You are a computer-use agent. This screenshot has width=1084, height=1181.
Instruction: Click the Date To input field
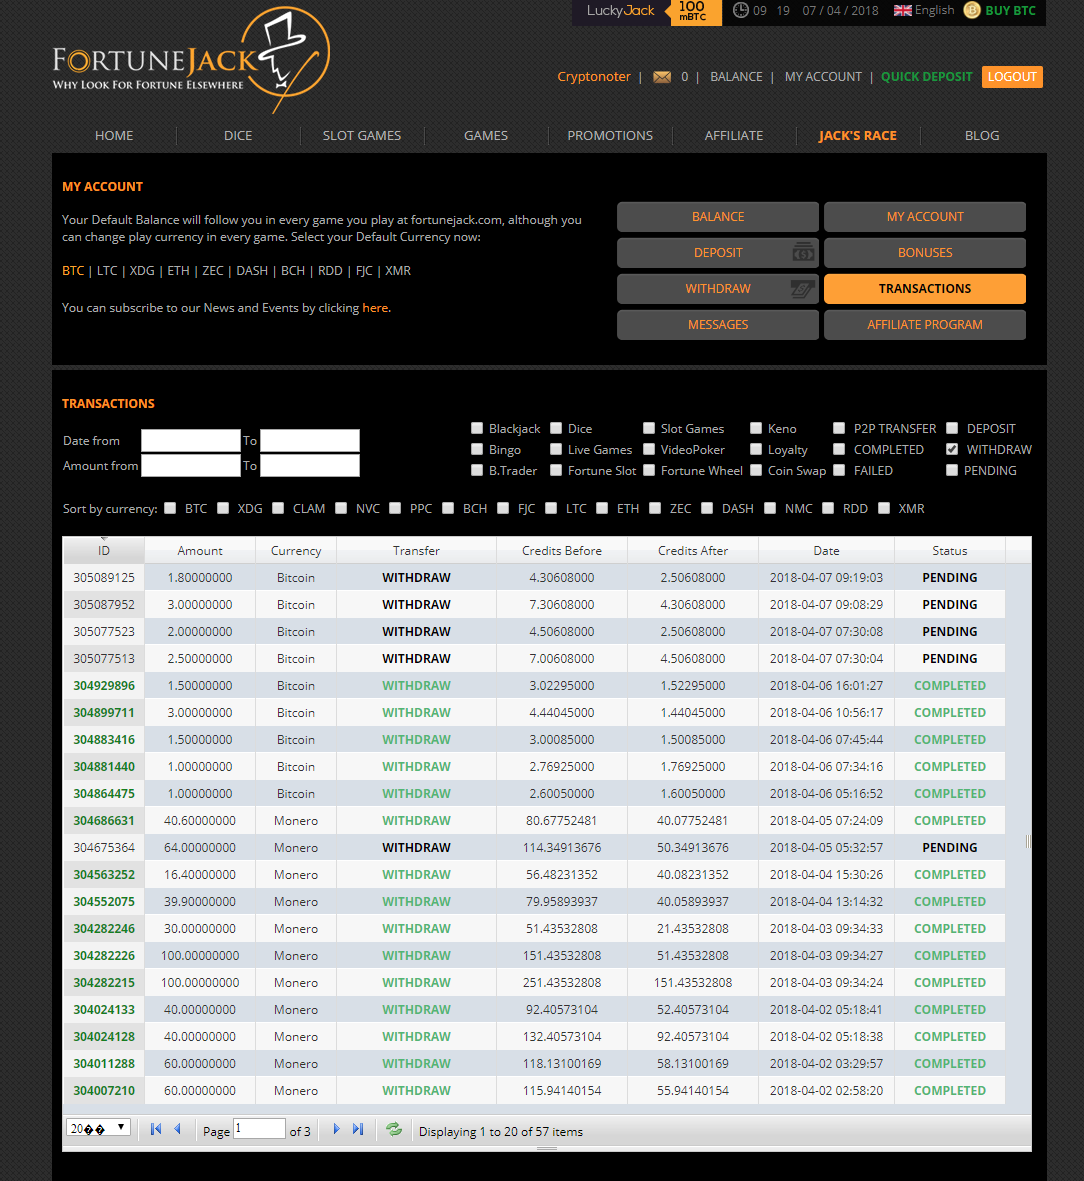(310, 441)
